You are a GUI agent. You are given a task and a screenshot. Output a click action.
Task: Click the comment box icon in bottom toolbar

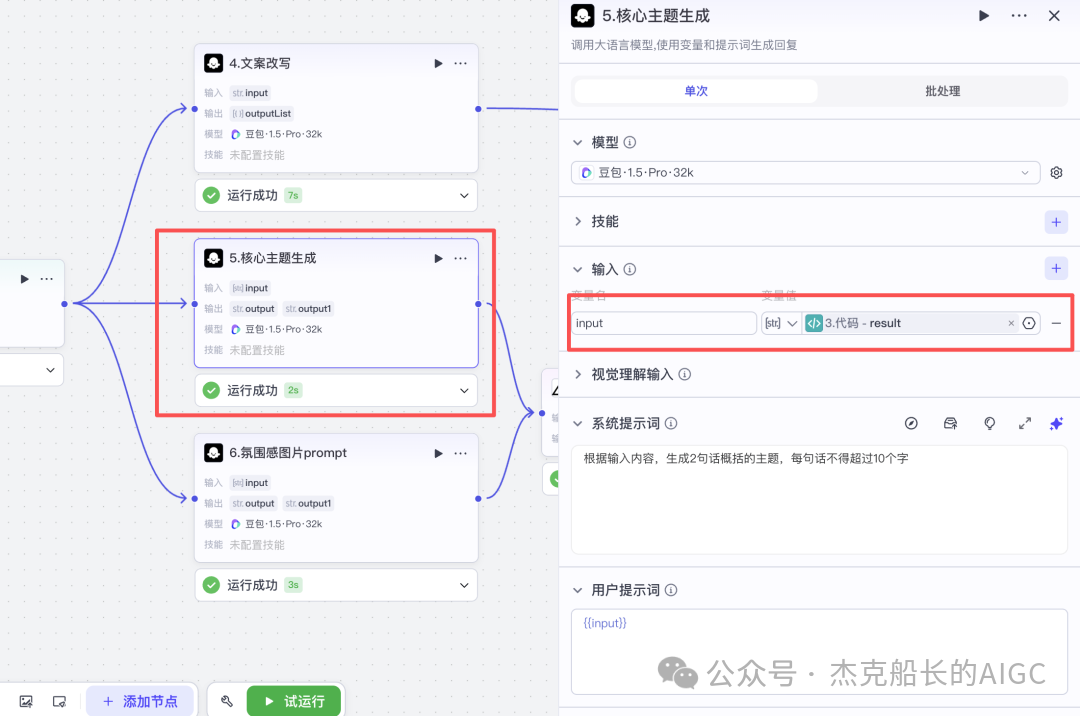click(59, 702)
